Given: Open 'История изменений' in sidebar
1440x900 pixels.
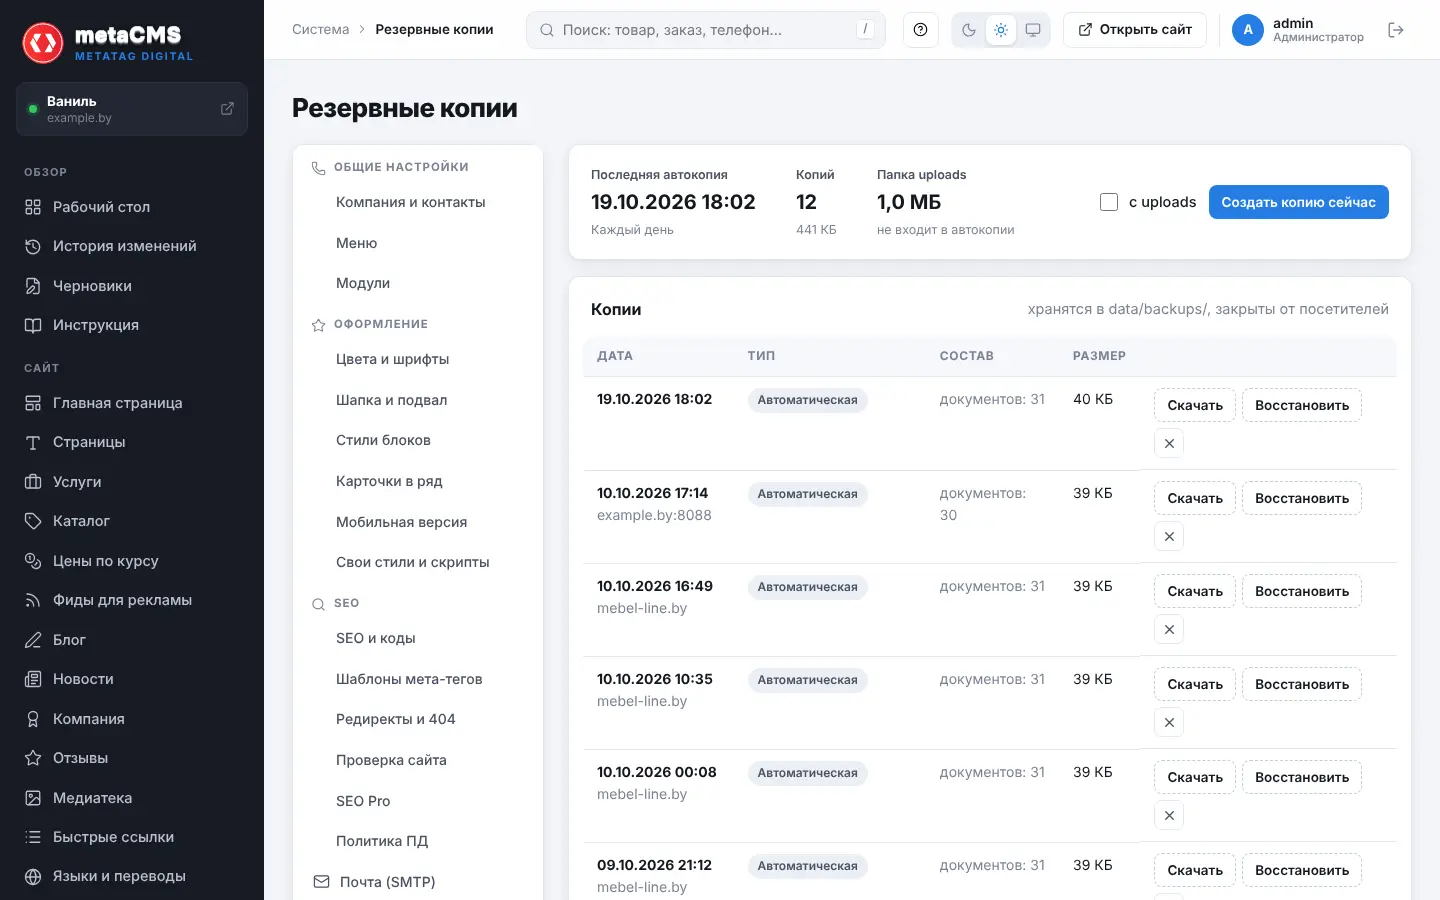Looking at the screenshot, I should (132, 246).
